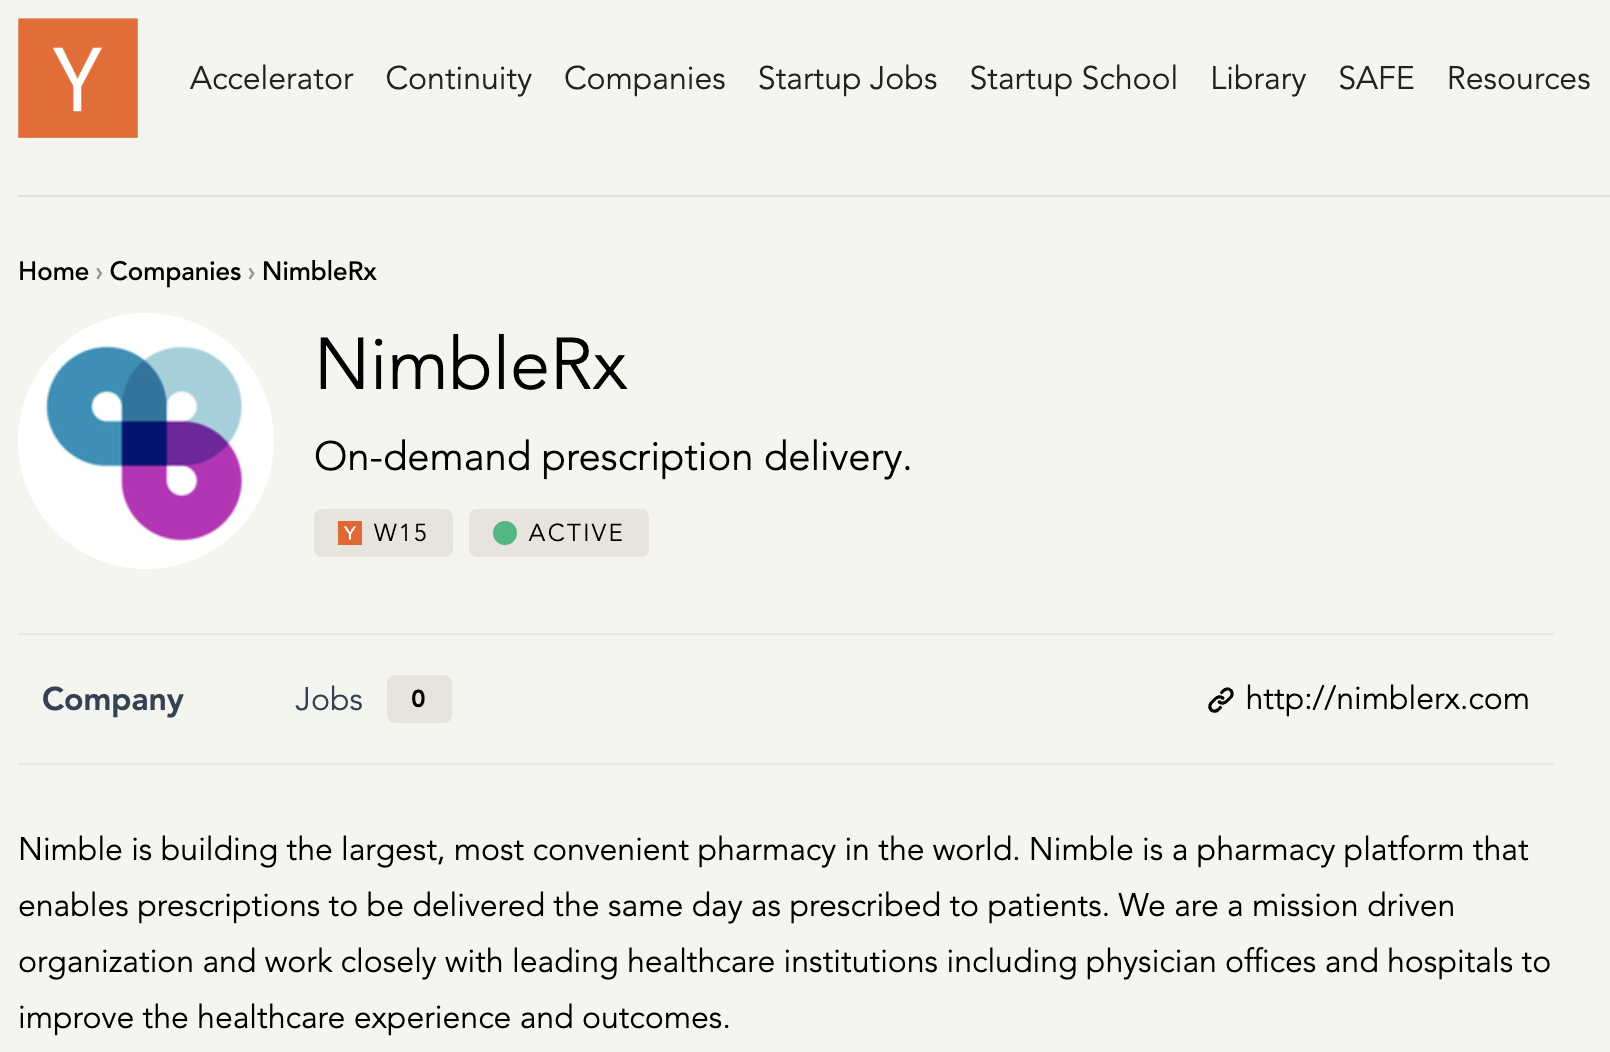The height and width of the screenshot is (1052, 1610).
Task: Select the Company tab
Action: pos(113,699)
